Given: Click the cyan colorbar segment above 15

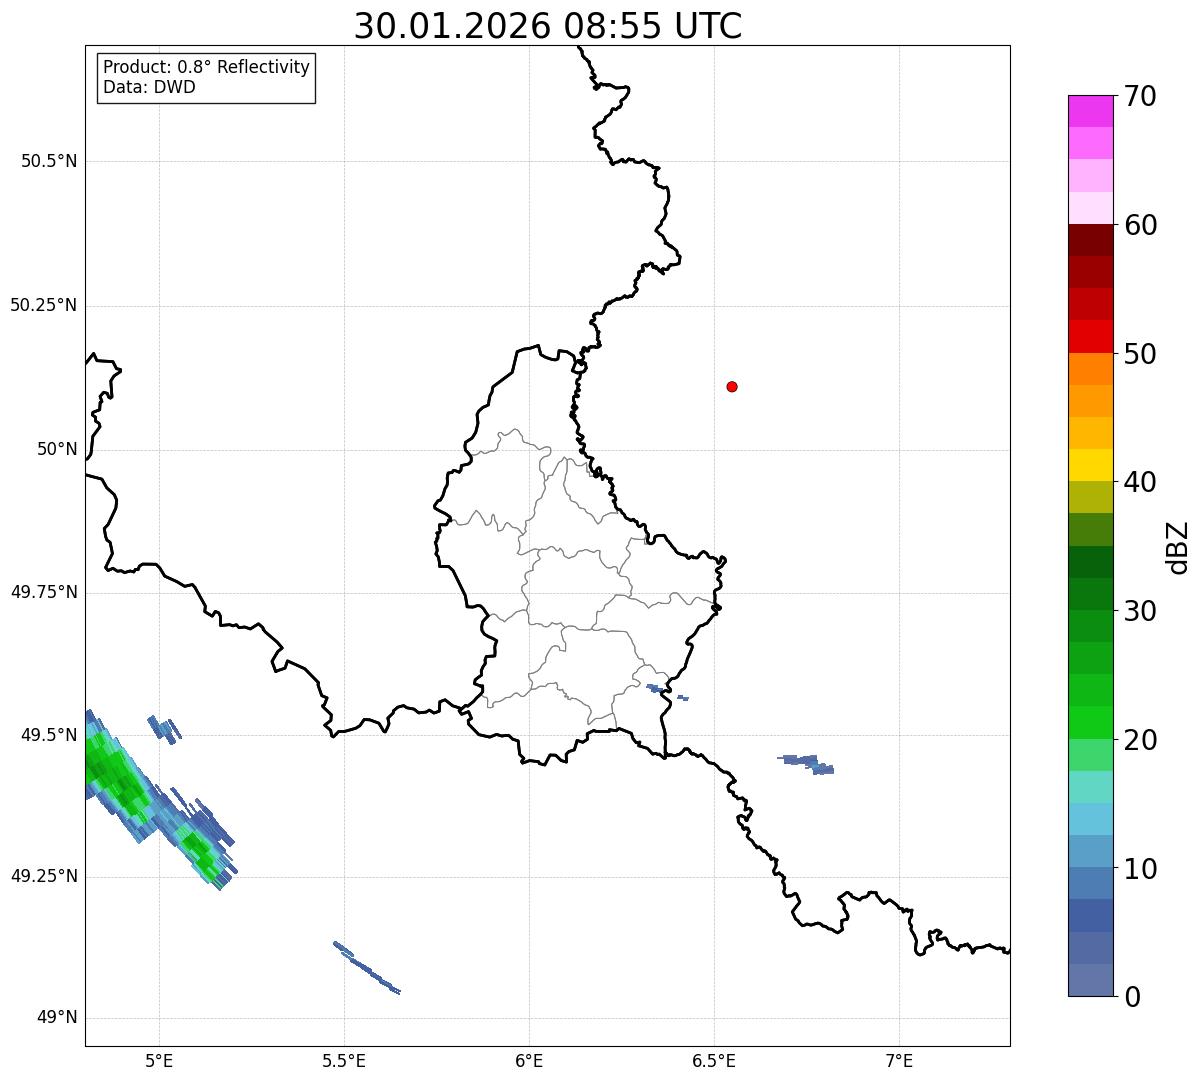Looking at the screenshot, I should click(1090, 787).
